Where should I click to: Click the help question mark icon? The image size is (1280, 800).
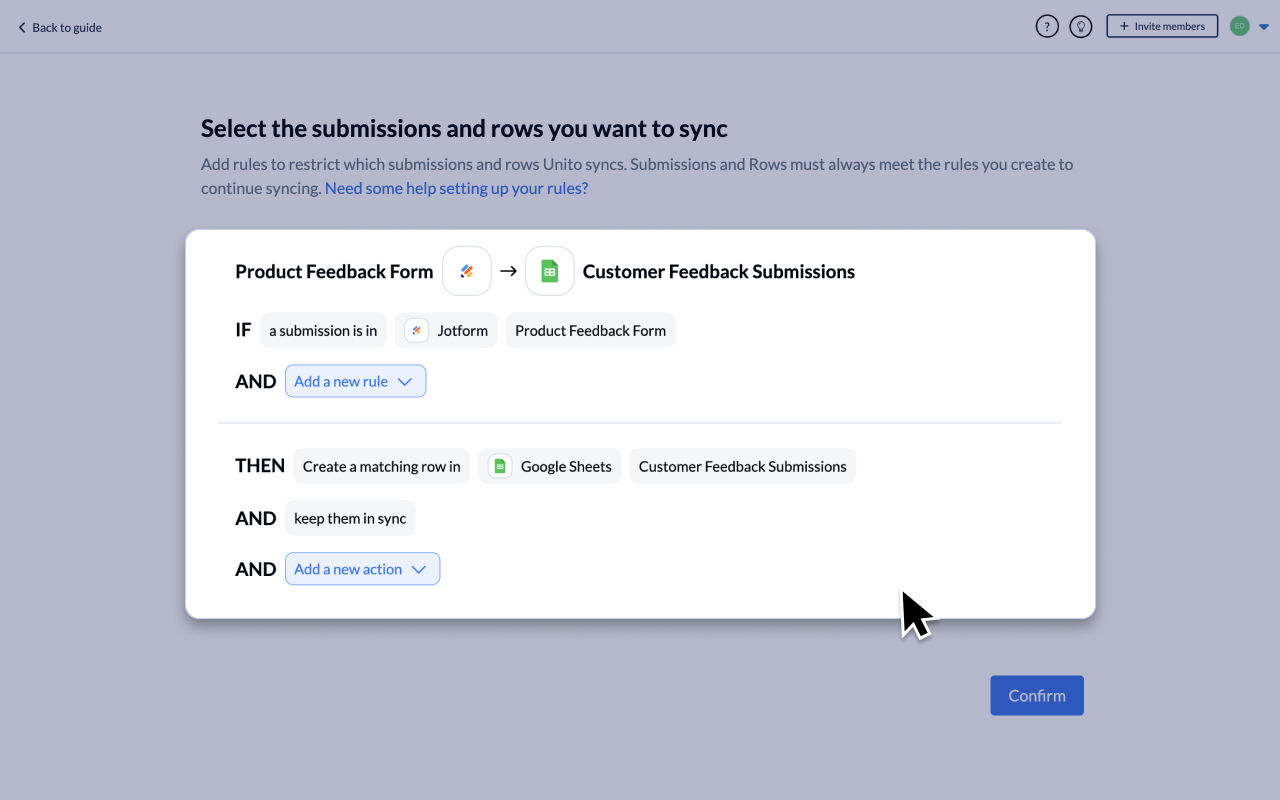coord(1046,27)
